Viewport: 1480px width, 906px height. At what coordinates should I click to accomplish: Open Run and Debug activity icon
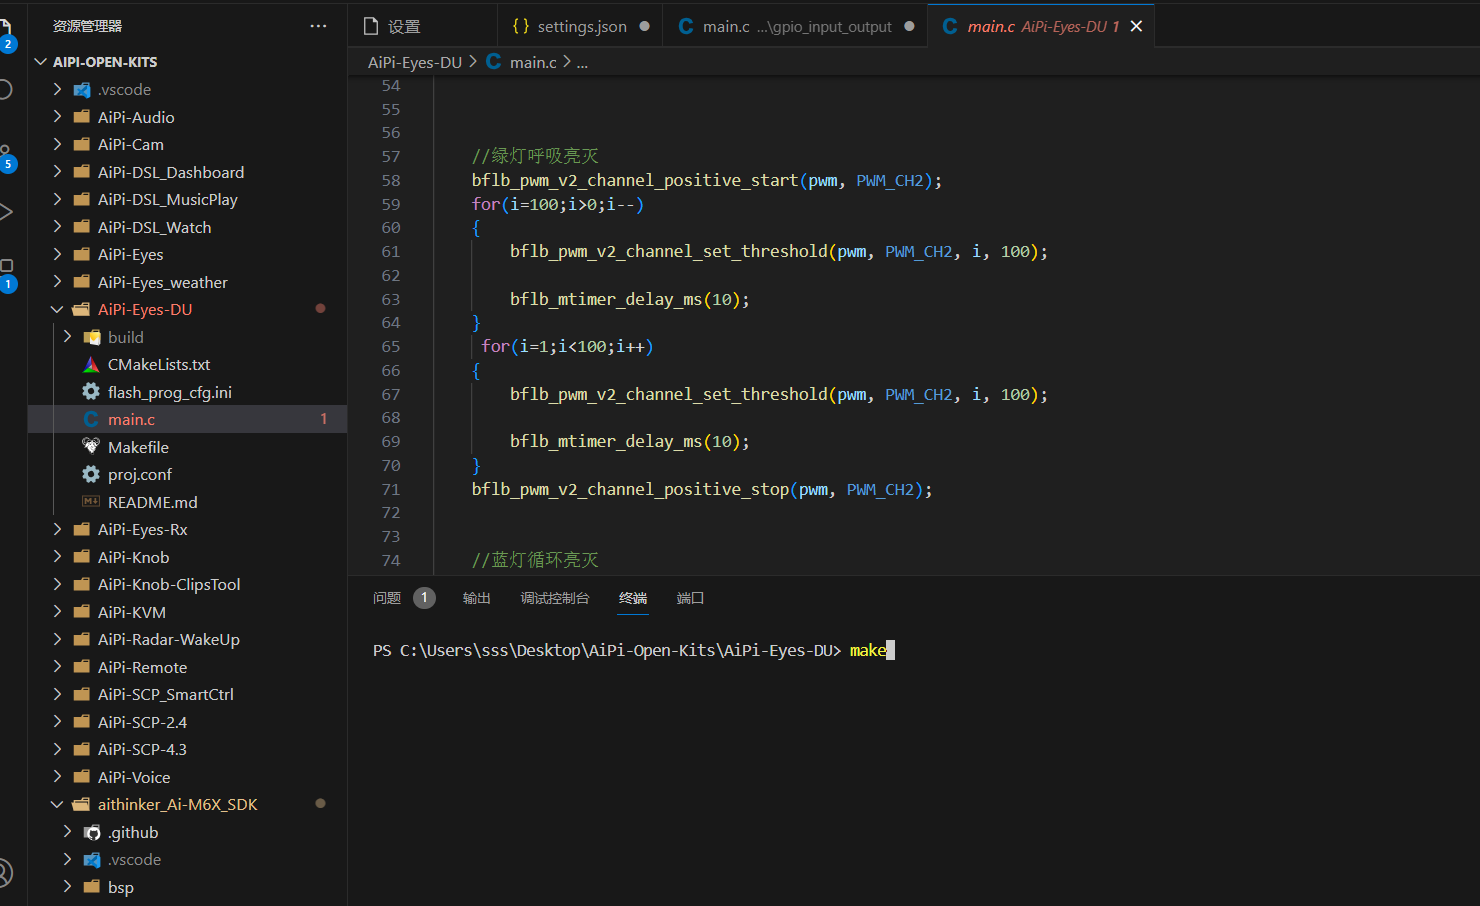[6, 212]
